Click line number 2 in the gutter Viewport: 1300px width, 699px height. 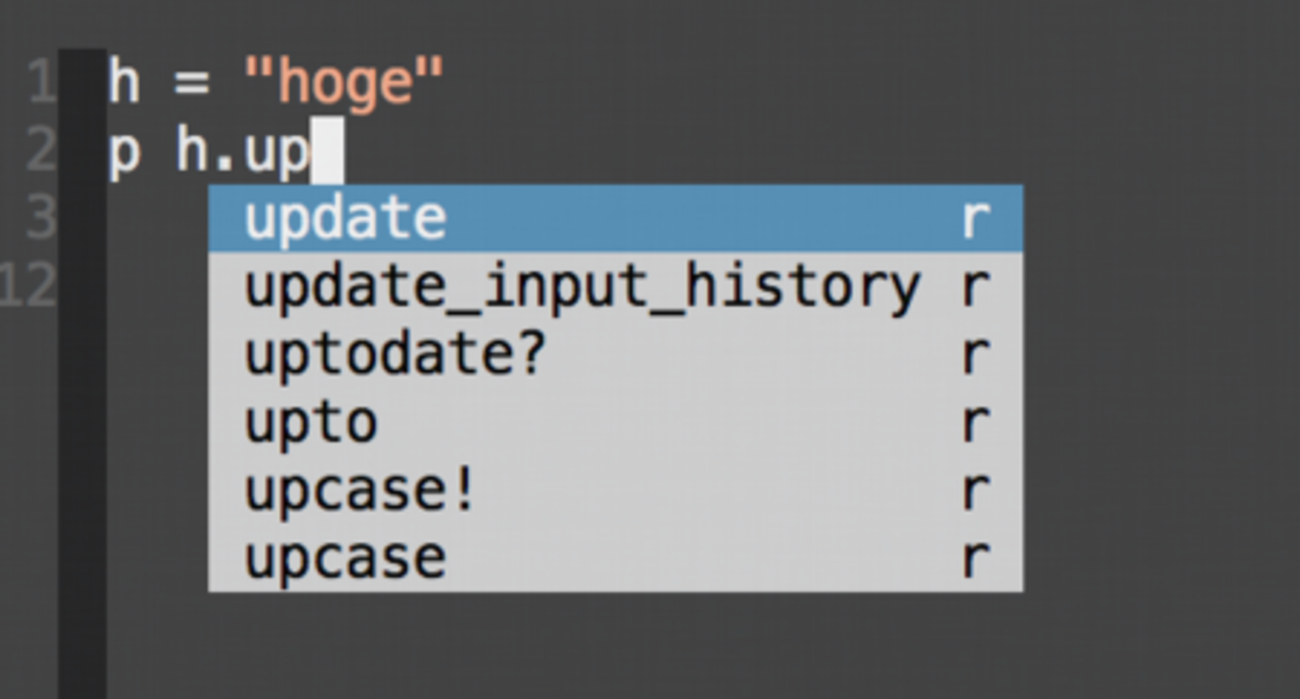[x=41, y=152]
